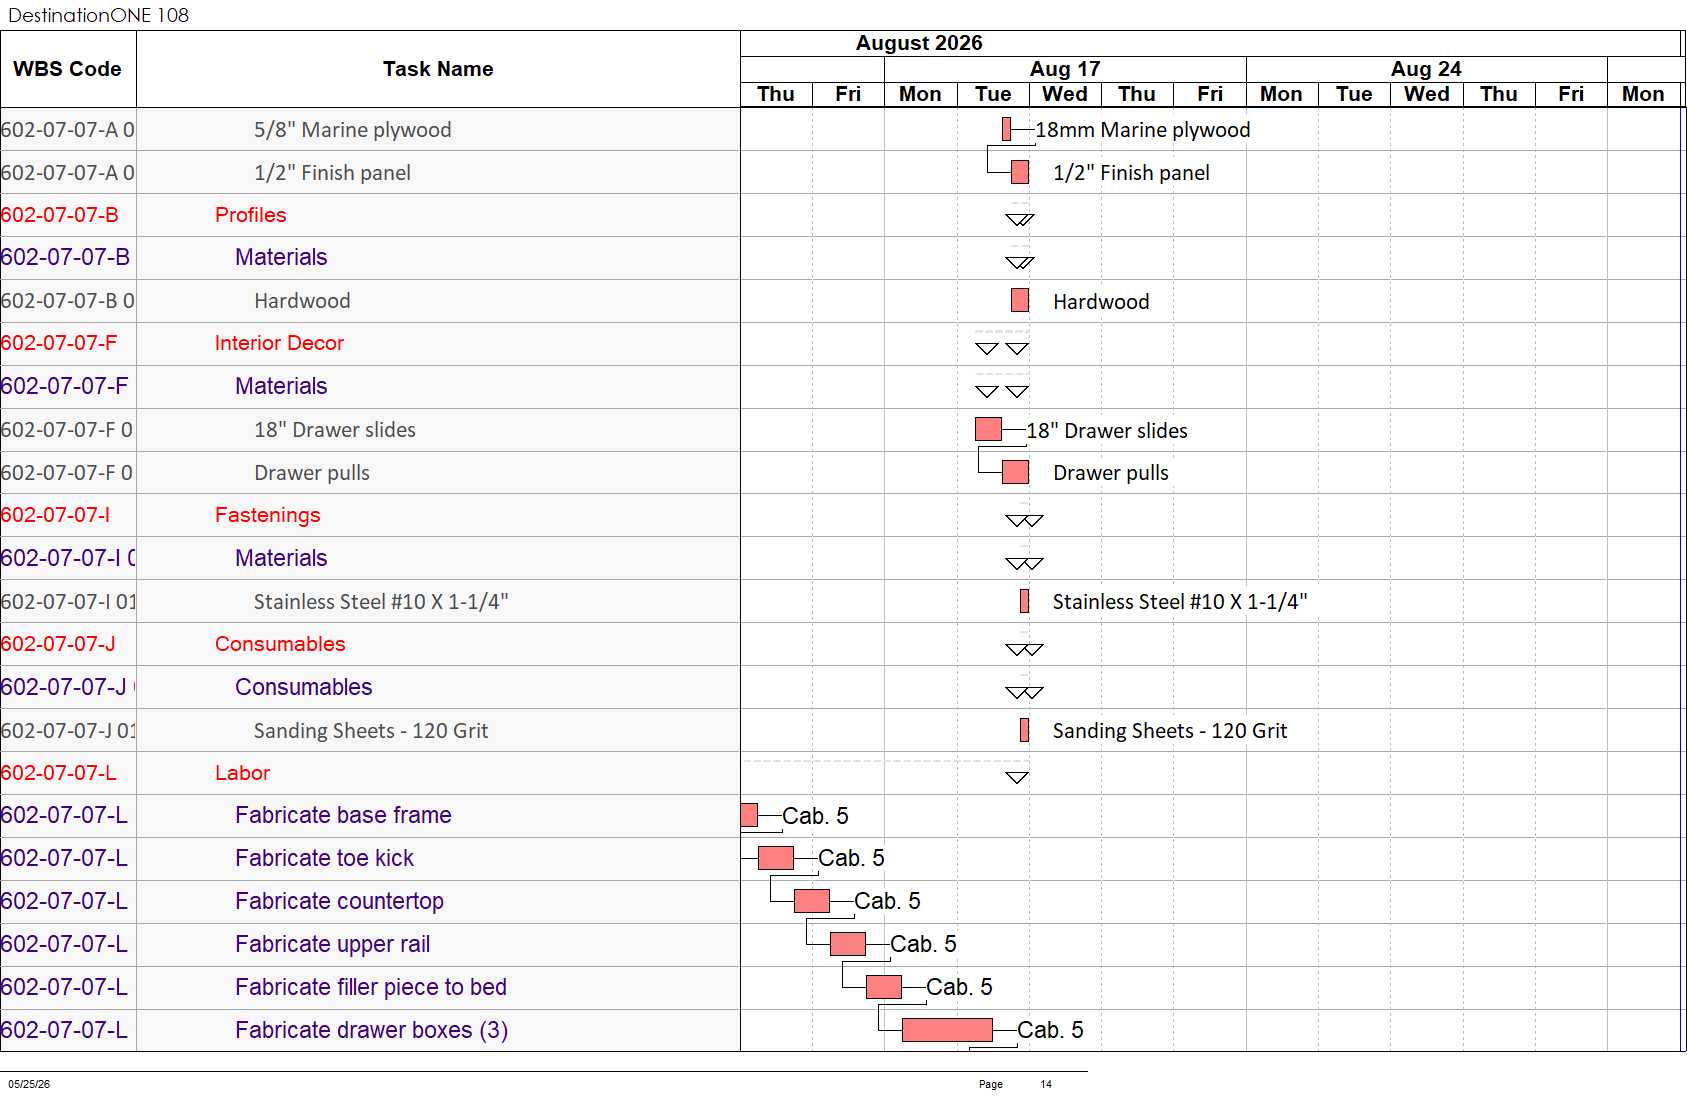The width and height of the screenshot is (1687, 1097).
Task: Select the Fabricate countertop task
Action: [x=339, y=901]
